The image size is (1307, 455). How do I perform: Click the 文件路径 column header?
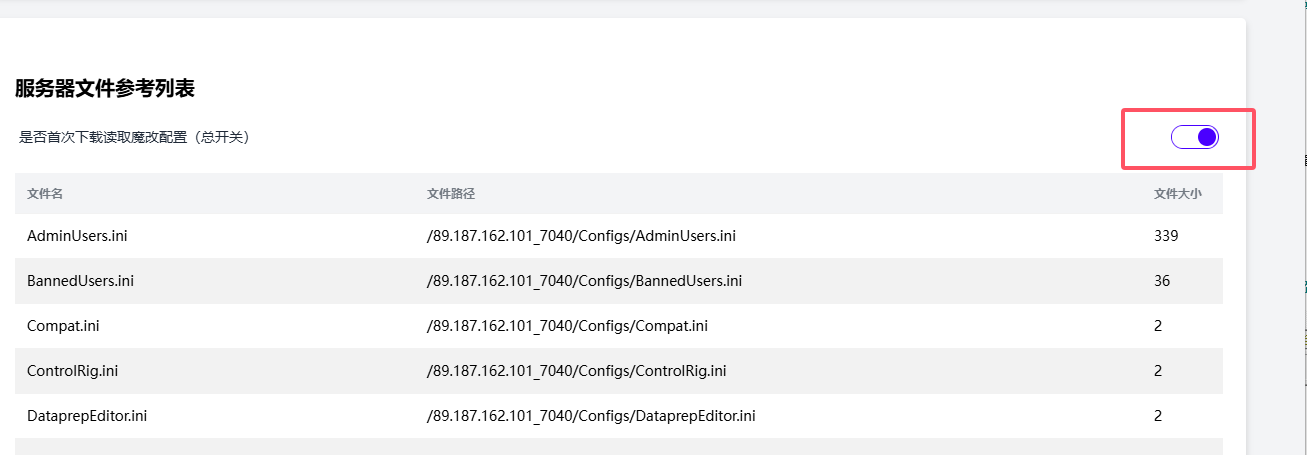[x=445, y=193]
